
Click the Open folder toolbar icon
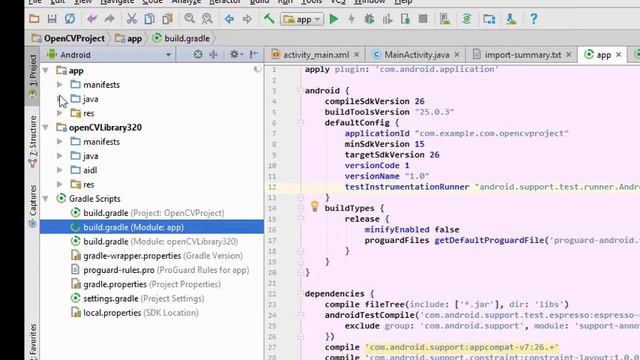click(x=34, y=19)
